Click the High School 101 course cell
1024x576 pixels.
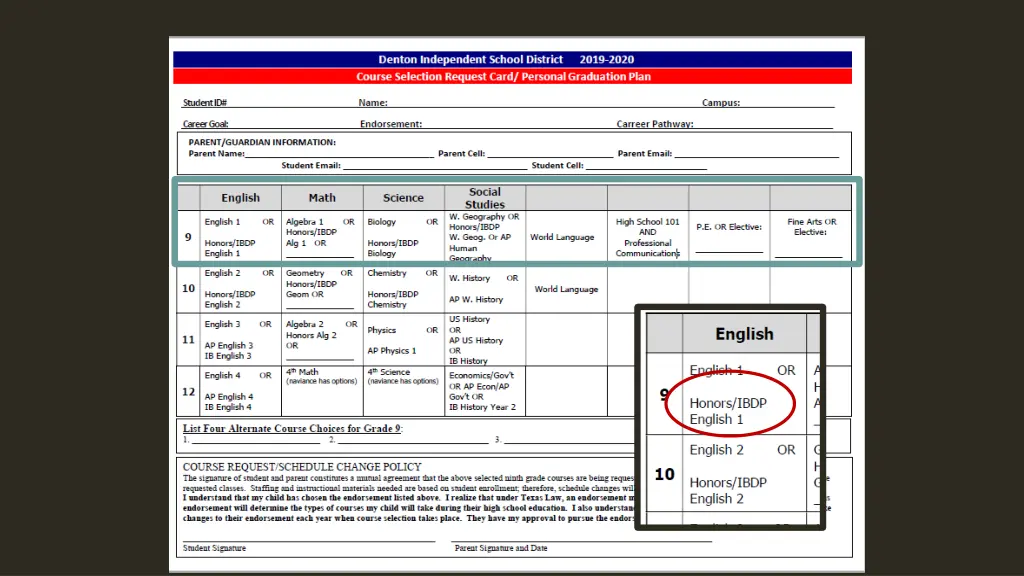(x=647, y=237)
